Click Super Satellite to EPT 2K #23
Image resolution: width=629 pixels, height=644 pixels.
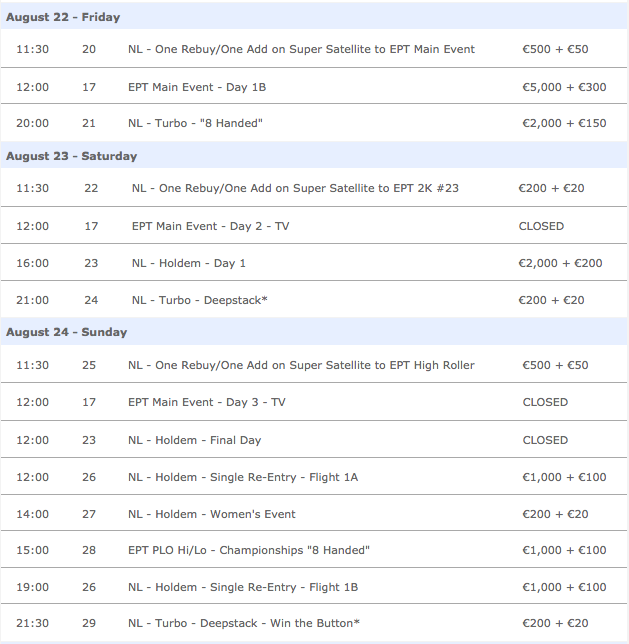coord(295,188)
